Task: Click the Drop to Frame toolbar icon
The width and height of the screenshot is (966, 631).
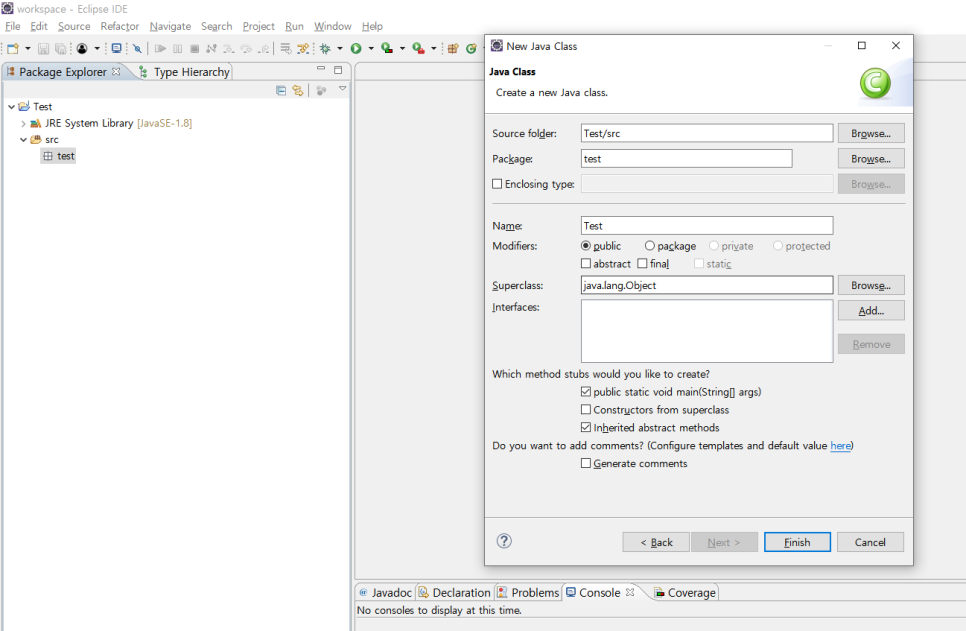Action: [285, 49]
